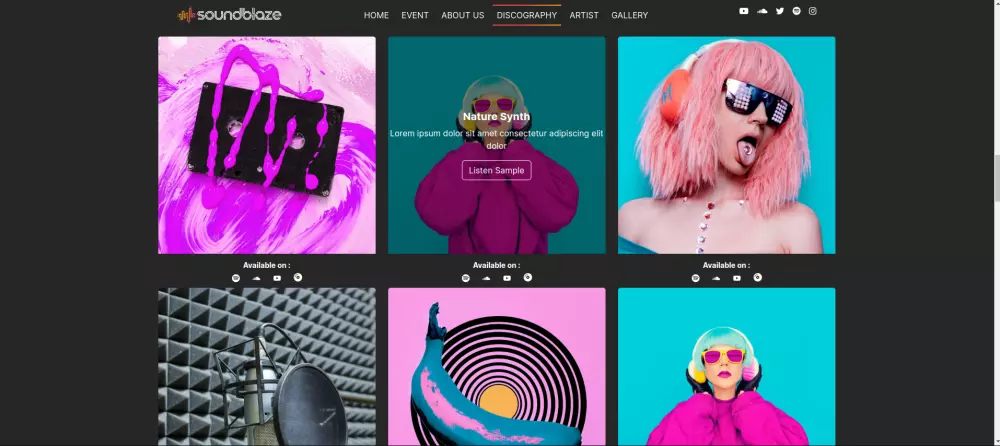
Task: Open SoundCloud under the cassette tape album
Action: pyautogui.click(x=256, y=278)
